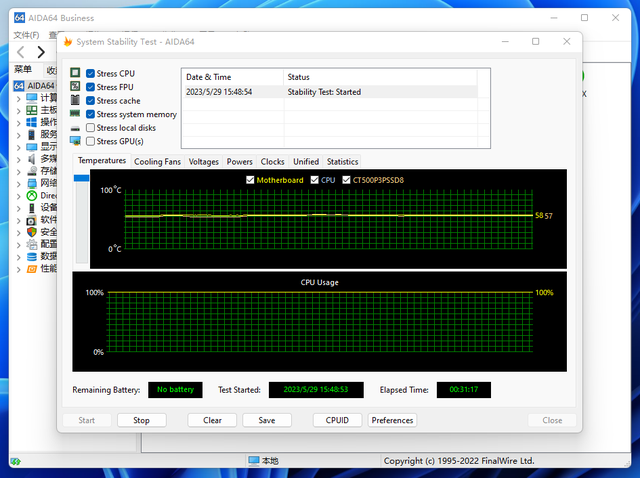Image resolution: width=640 pixels, height=478 pixels.
Task: Click the AIDA64 Business logo icon in title bar
Action: coord(19,18)
